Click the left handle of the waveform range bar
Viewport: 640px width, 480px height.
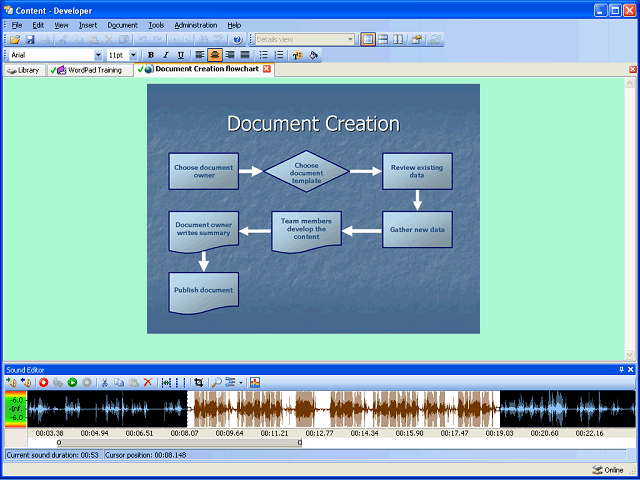(59, 443)
